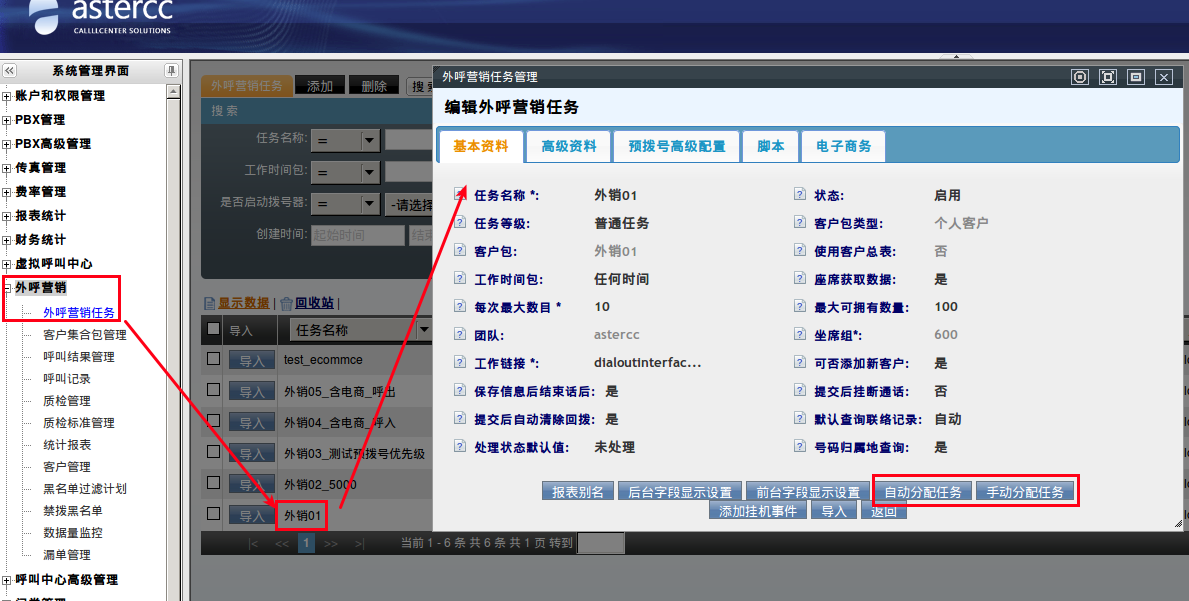Screen dimensions: 1189x601
Task: Select the checkbox for 外销02_5000 row
Action: coord(213,484)
